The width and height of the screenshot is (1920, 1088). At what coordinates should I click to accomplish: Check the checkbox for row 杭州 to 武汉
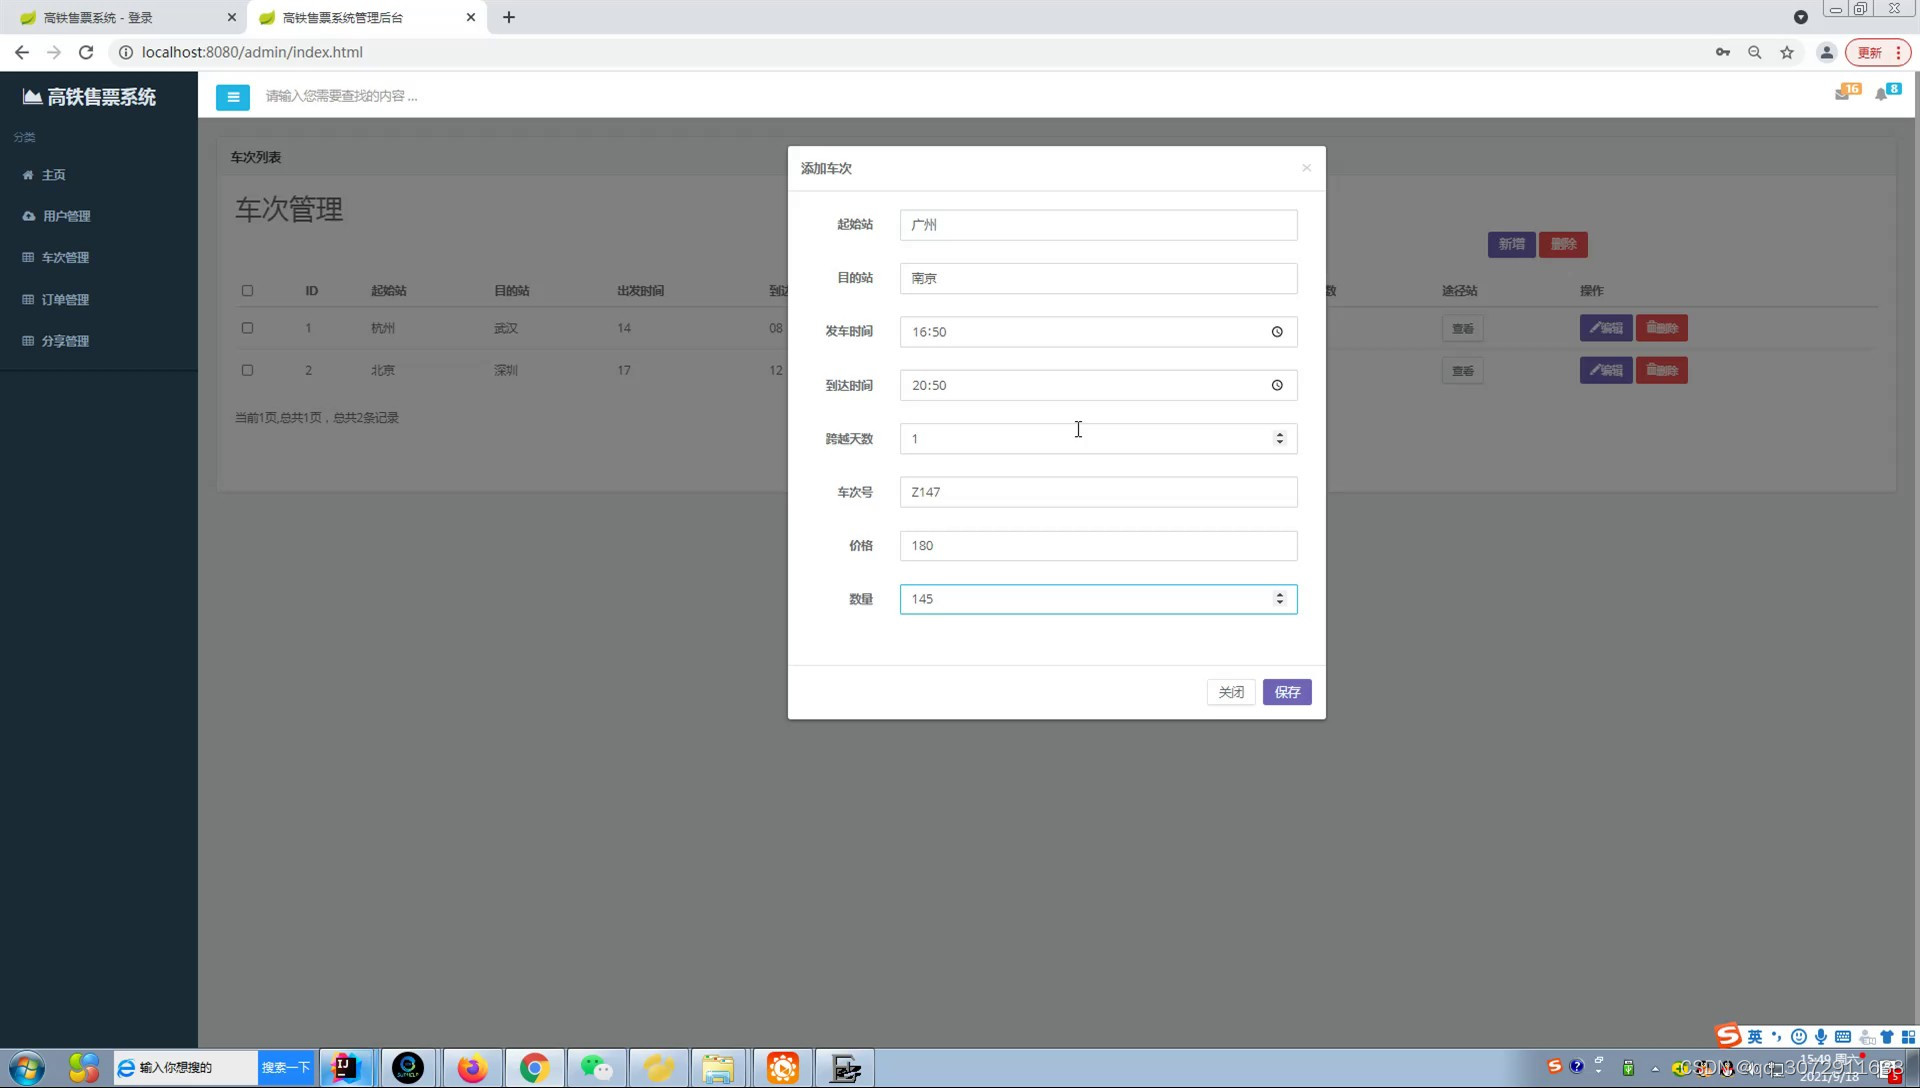click(247, 328)
